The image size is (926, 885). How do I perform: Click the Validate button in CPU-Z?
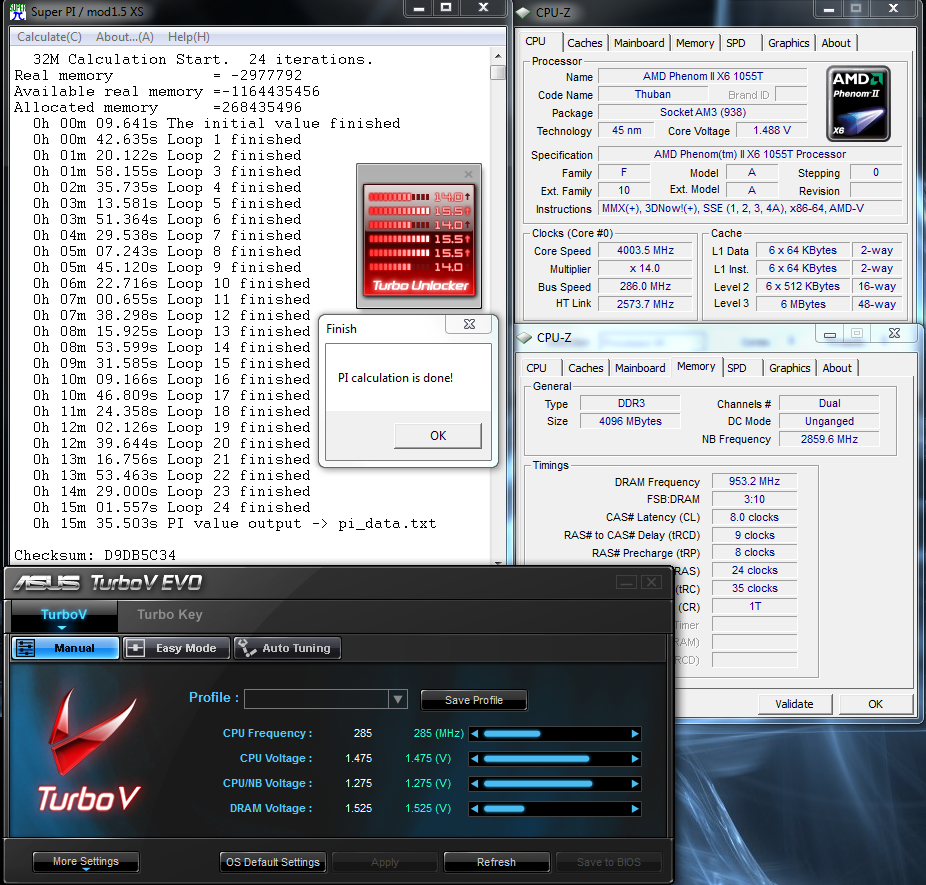coord(794,704)
